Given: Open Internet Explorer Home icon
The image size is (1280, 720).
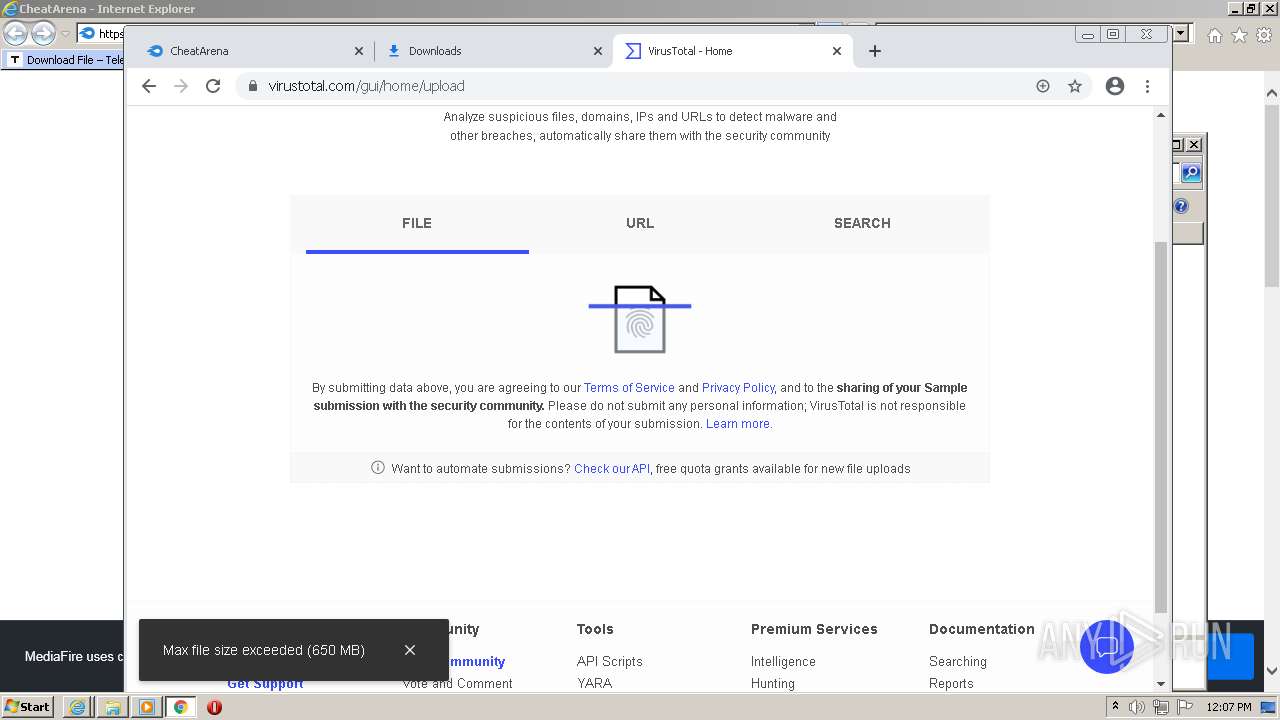Looking at the screenshot, I should 1215,35.
